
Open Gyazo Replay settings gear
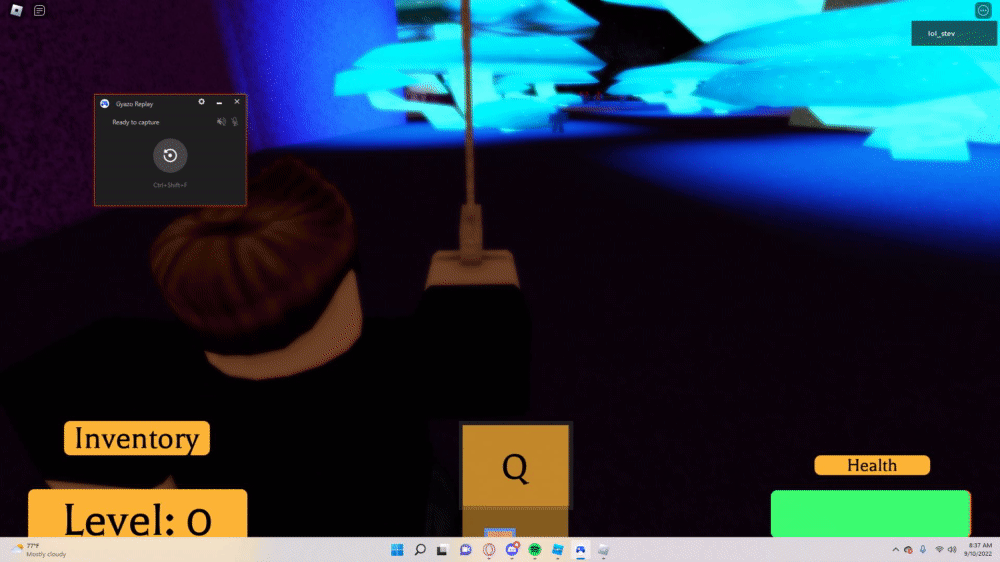[x=202, y=101]
